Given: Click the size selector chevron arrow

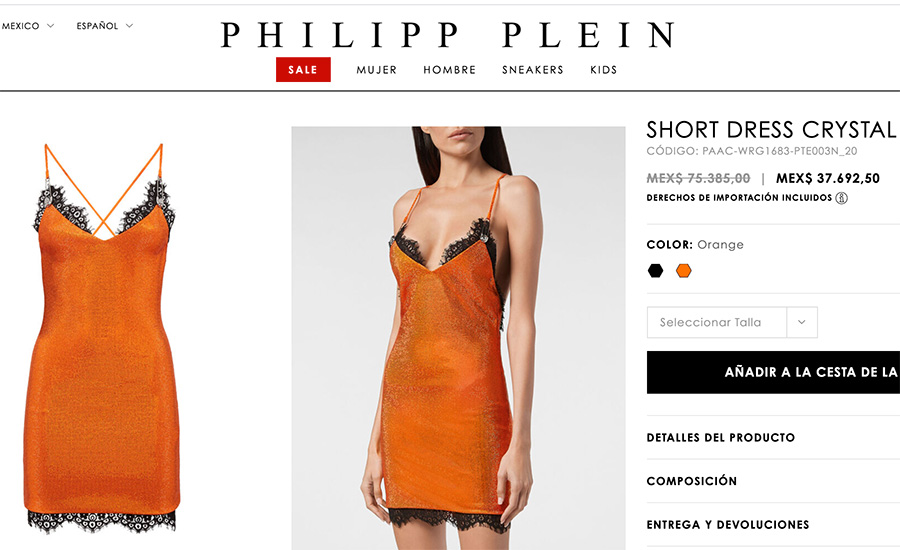Looking at the screenshot, I should click(x=802, y=322).
